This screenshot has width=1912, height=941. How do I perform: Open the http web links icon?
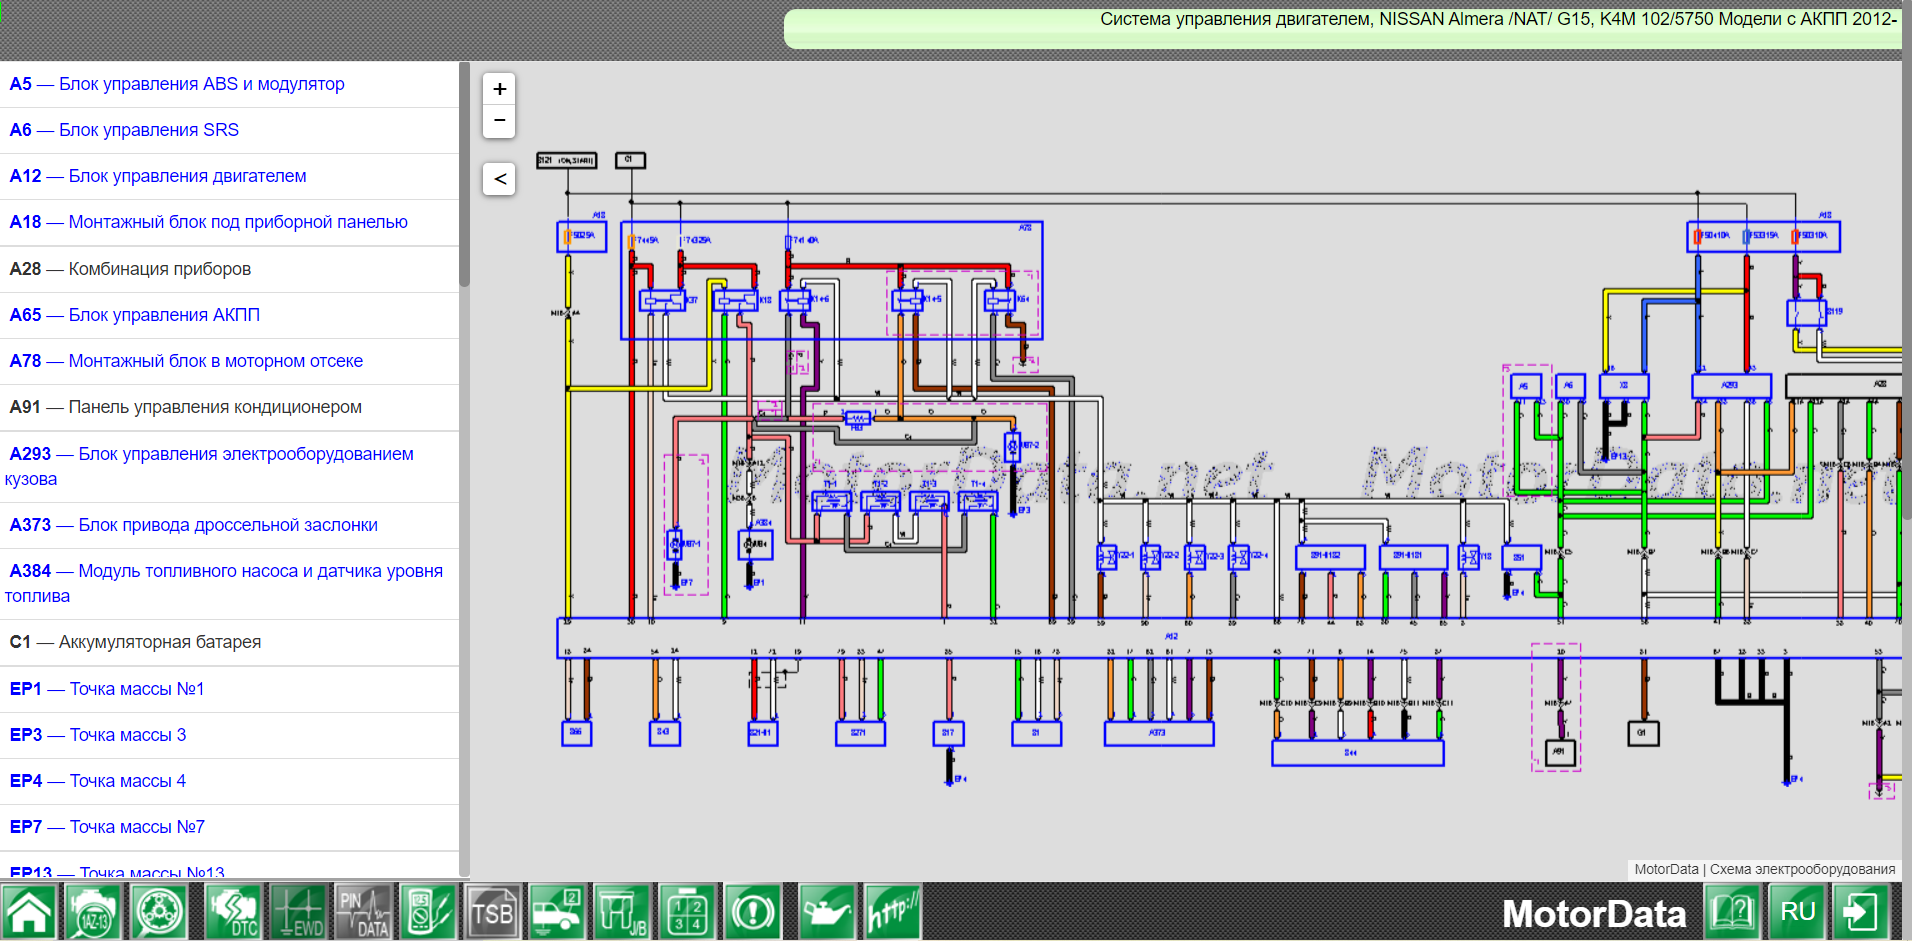pyautogui.click(x=892, y=912)
